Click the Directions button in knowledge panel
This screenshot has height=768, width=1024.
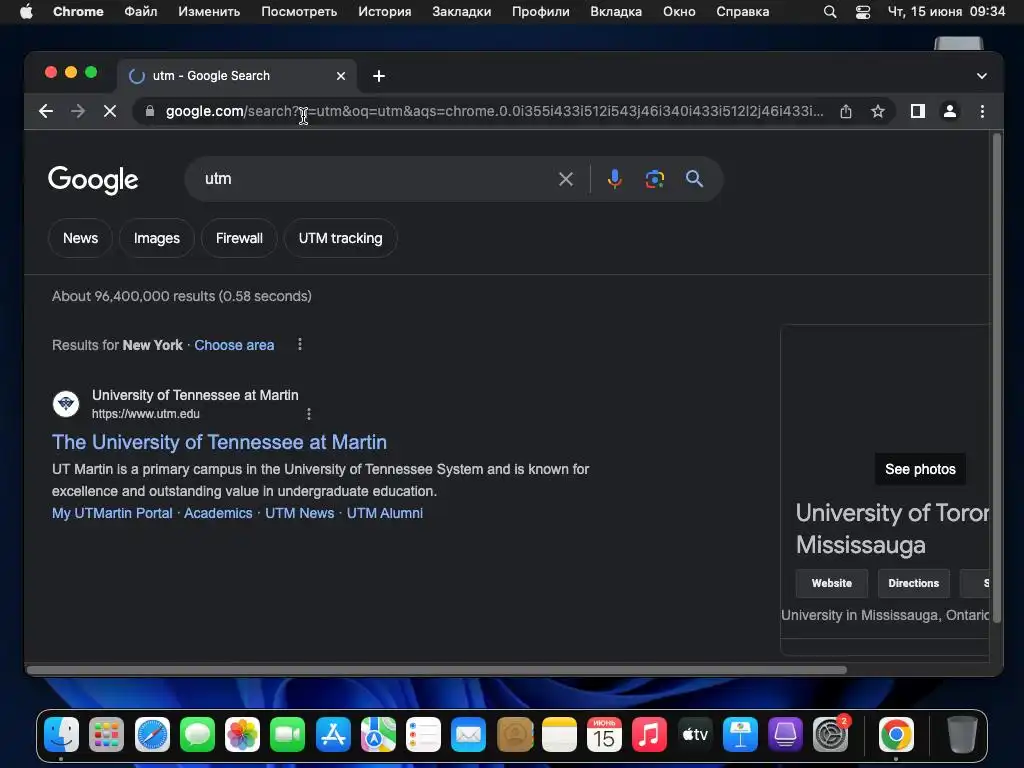point(914,583)
